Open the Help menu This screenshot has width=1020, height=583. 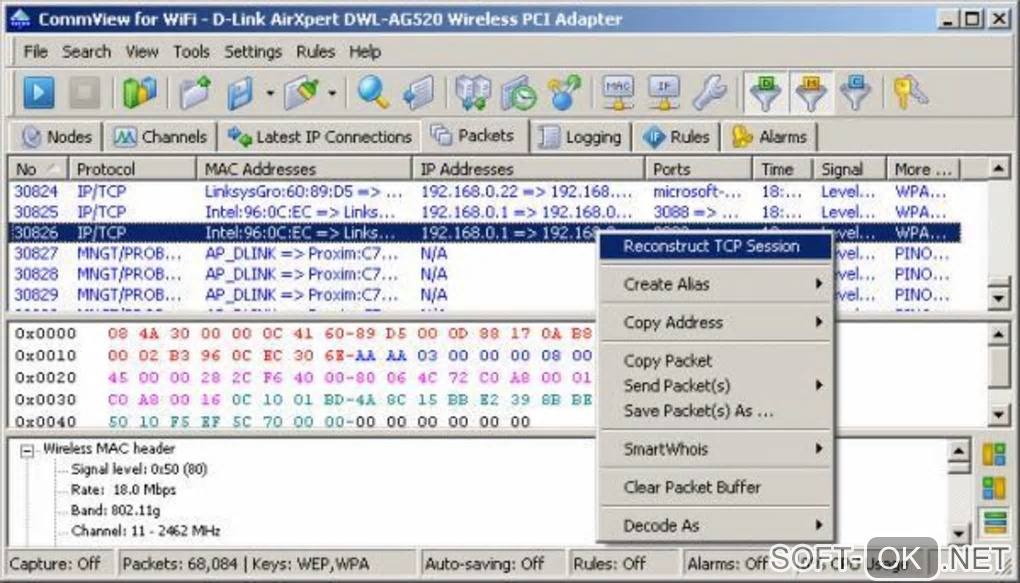[x=365, y=52]
